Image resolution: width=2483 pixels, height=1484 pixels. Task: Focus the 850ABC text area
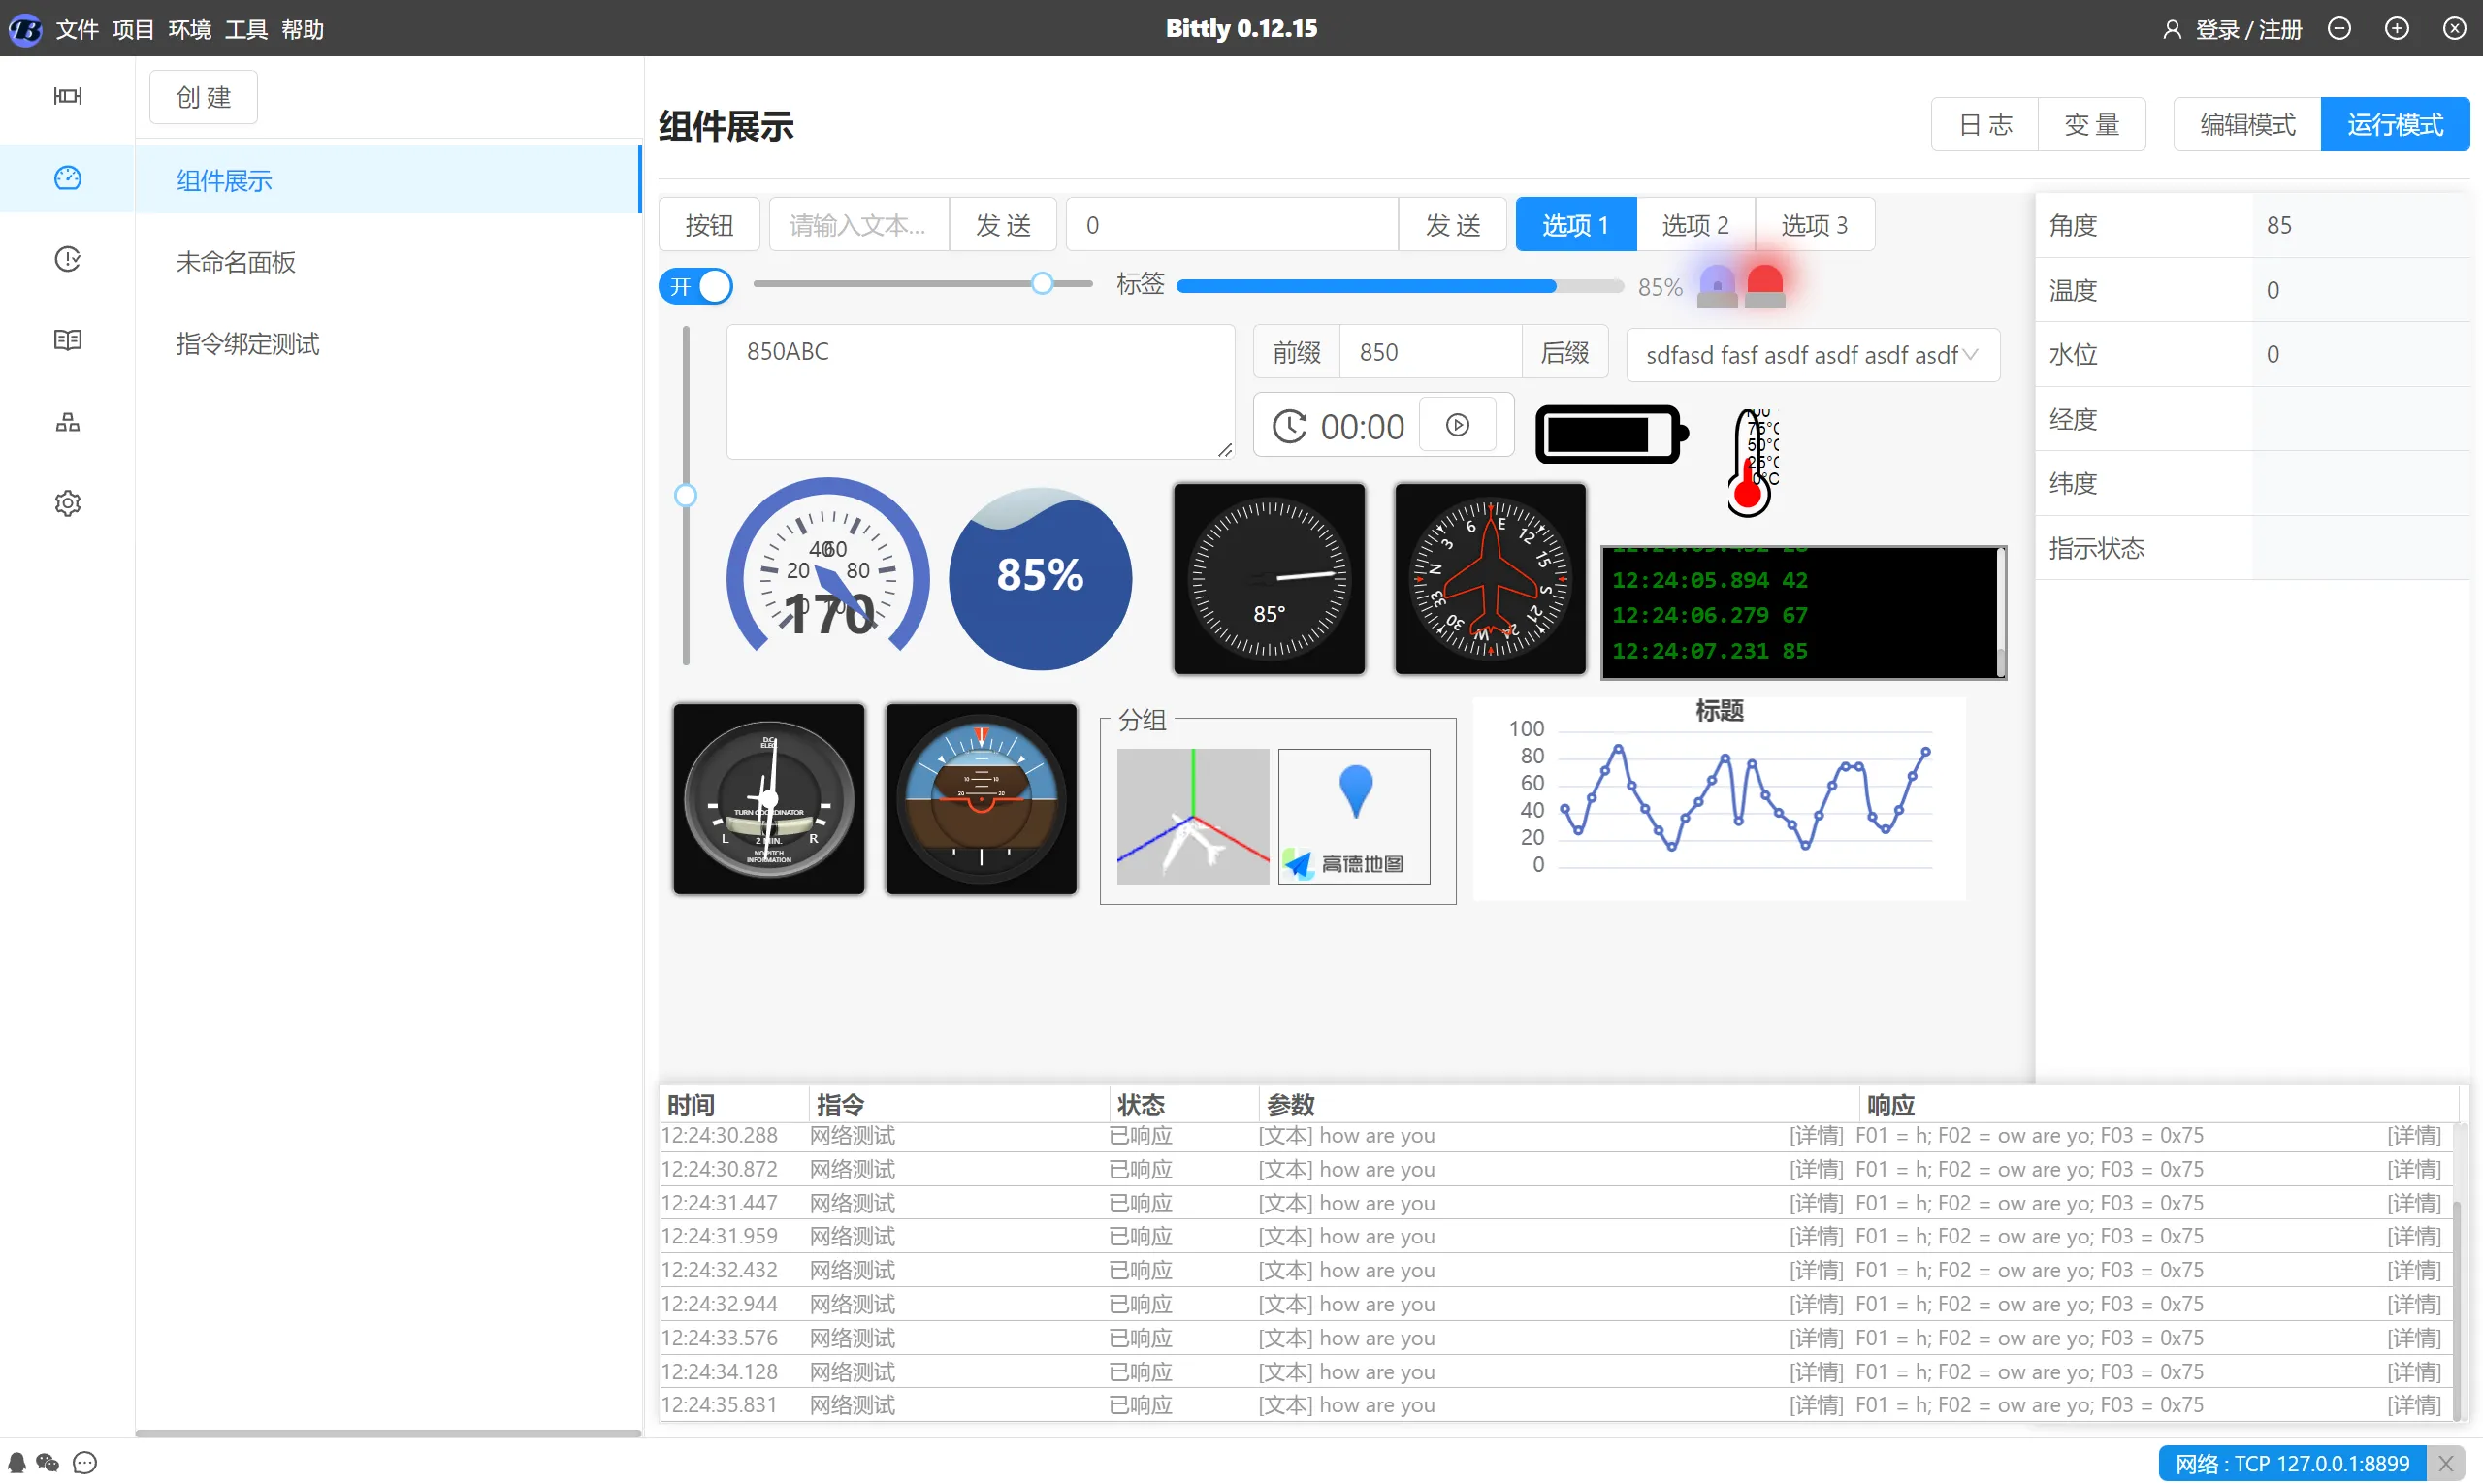pos(980,391)
